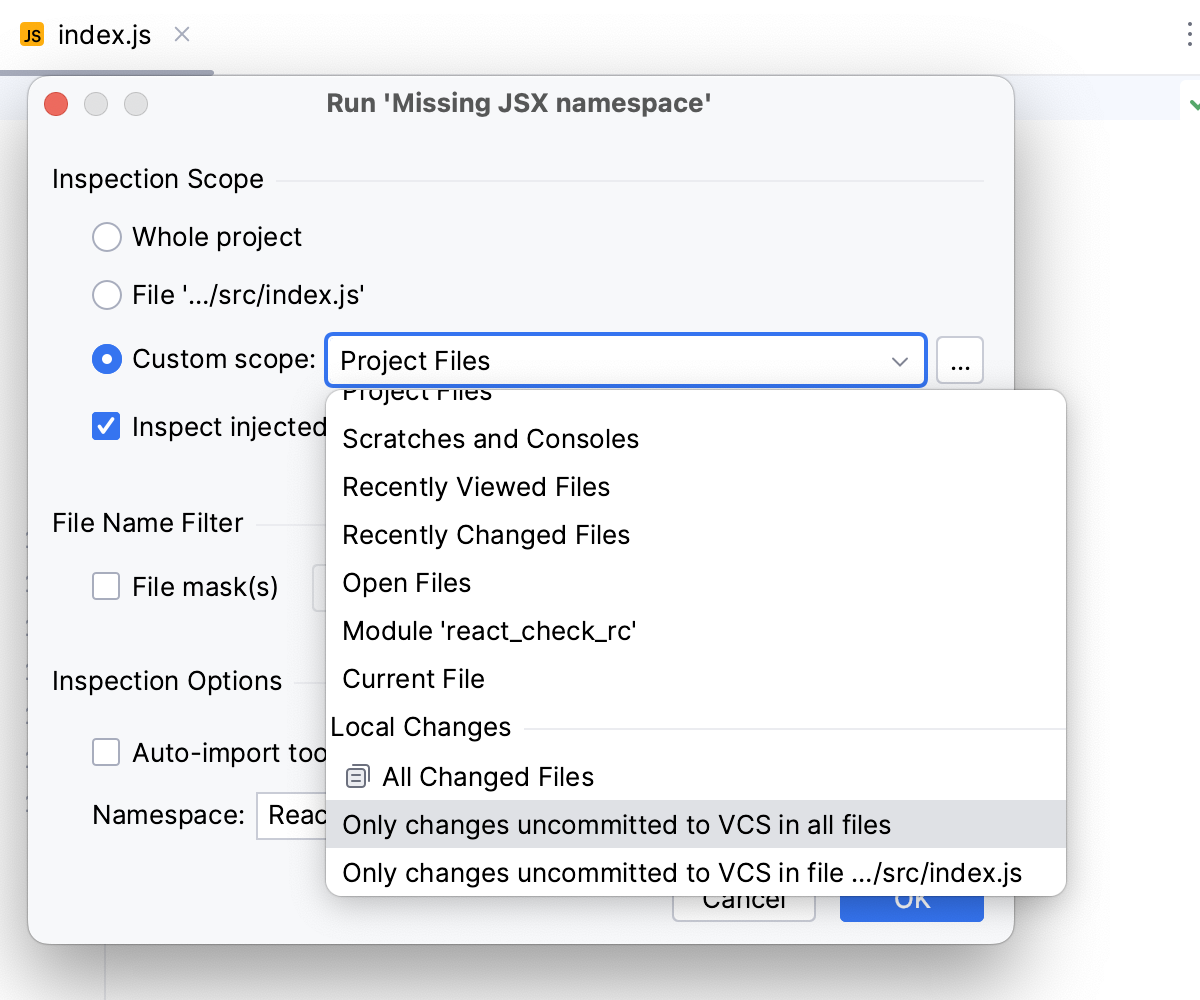Enable the Auto-import checkbox
This screenshot has height=1000, width=1200.
[107, 753]
